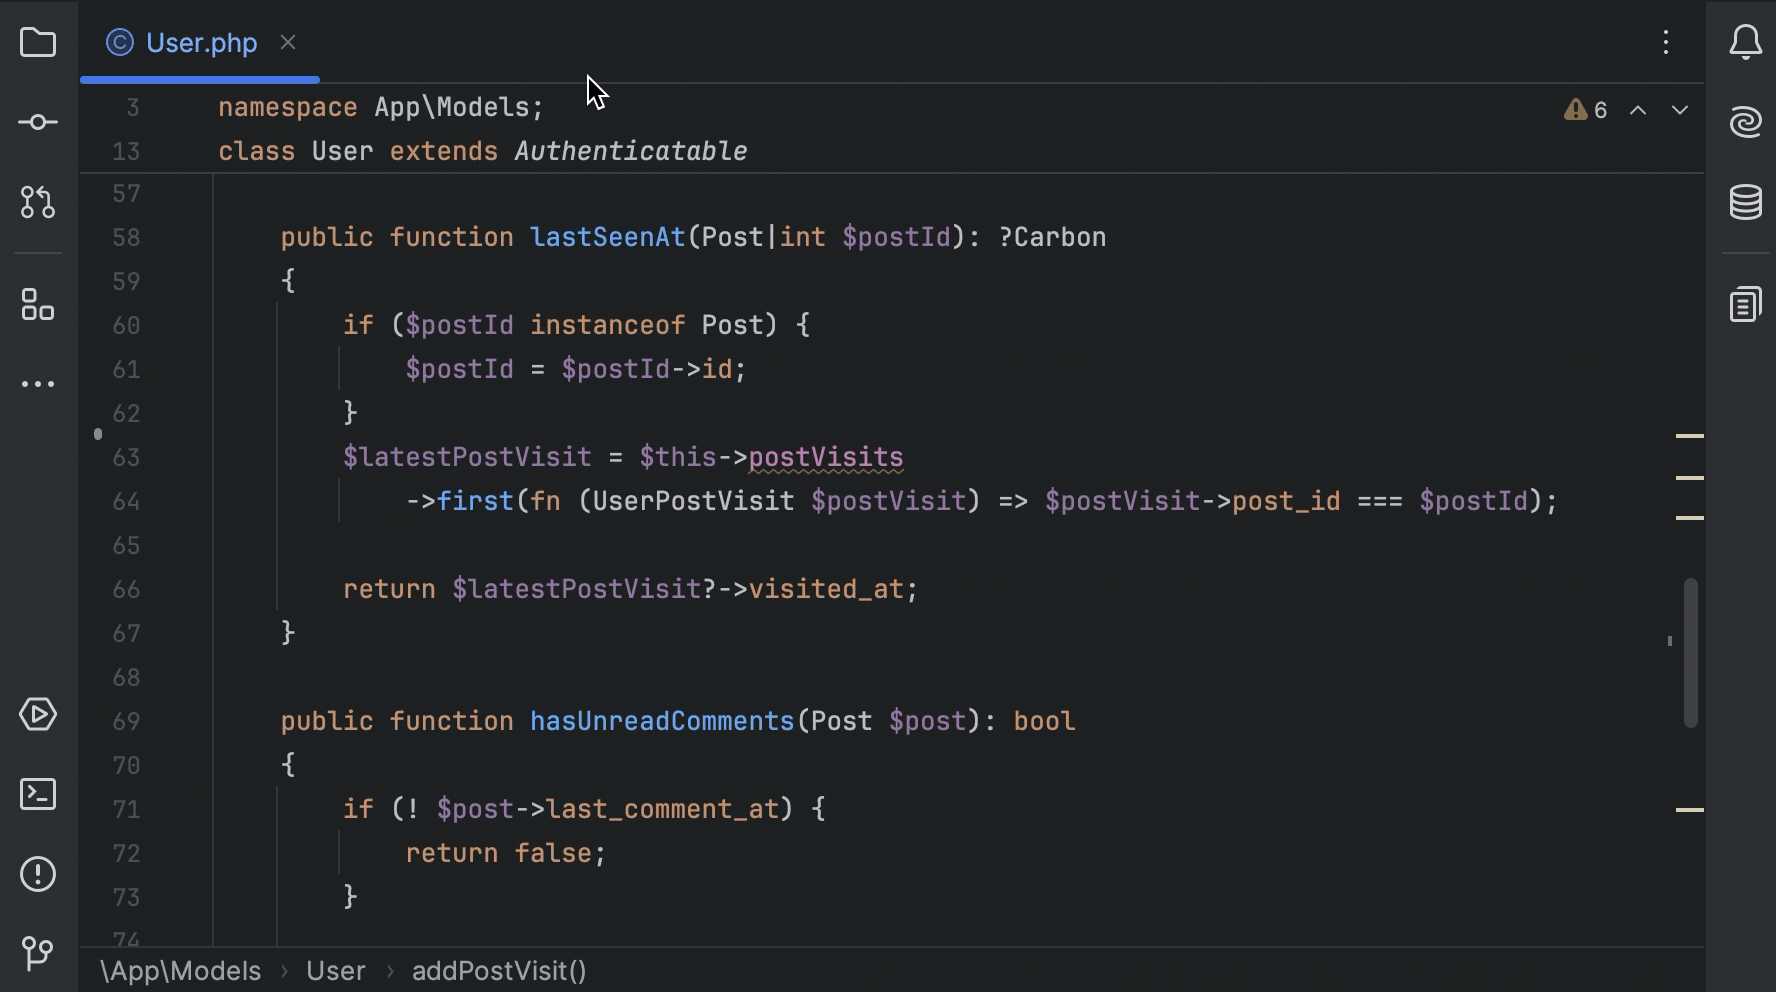Click the $latestPostVisit variable on line 63
The width and height of the screenshot is (1776, 992).
tap(467, 457)
